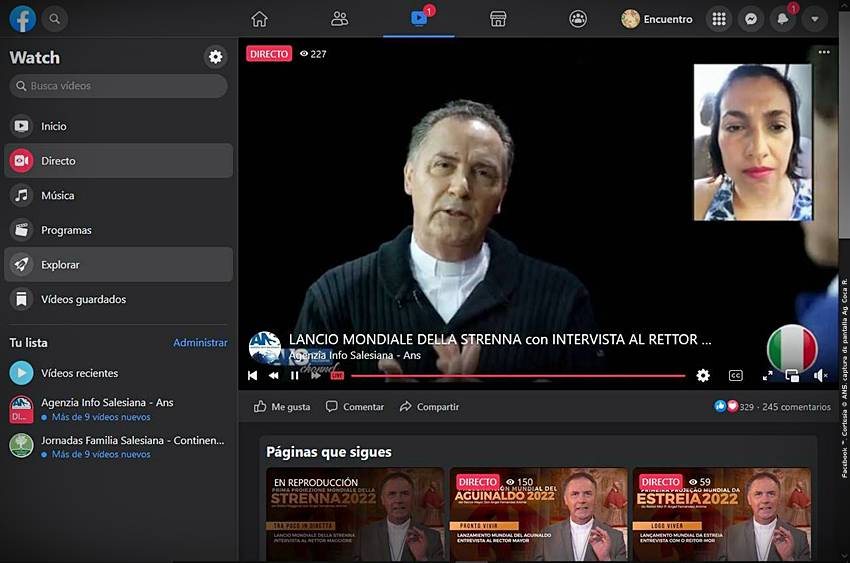
Task: Click the red video progress bar
Action: click(518, 376)
